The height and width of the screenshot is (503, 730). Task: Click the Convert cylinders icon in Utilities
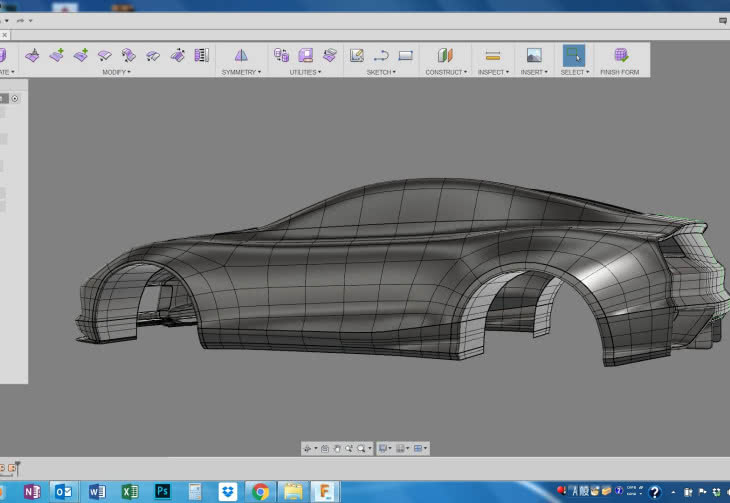point(281,55)
